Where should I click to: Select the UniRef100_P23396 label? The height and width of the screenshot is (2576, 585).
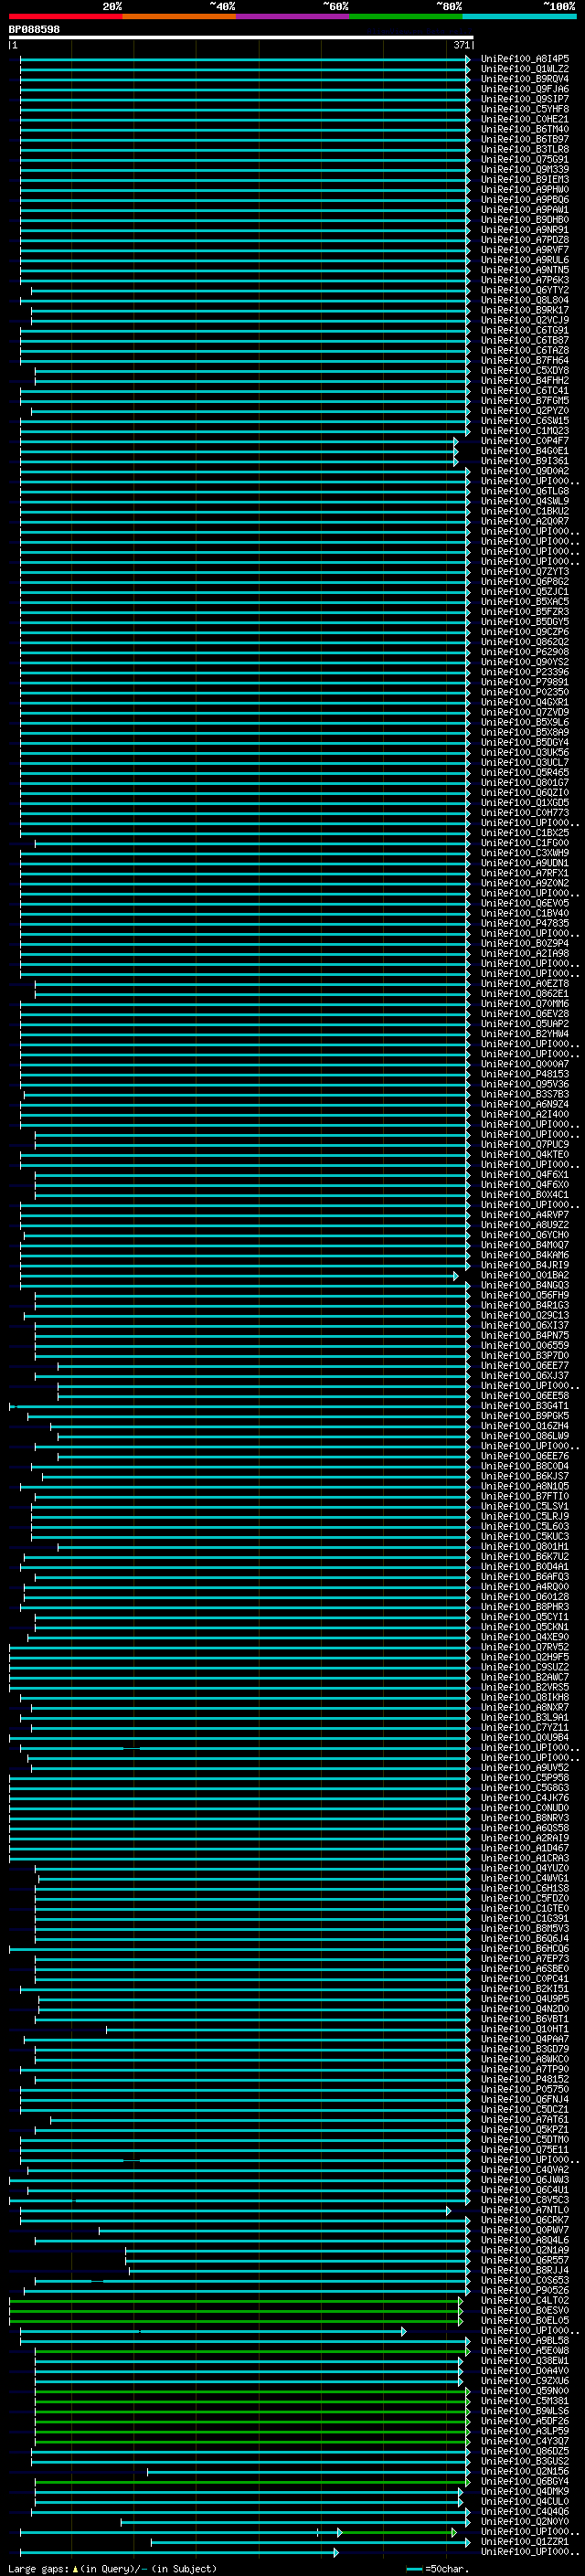[x=525, y=672]
